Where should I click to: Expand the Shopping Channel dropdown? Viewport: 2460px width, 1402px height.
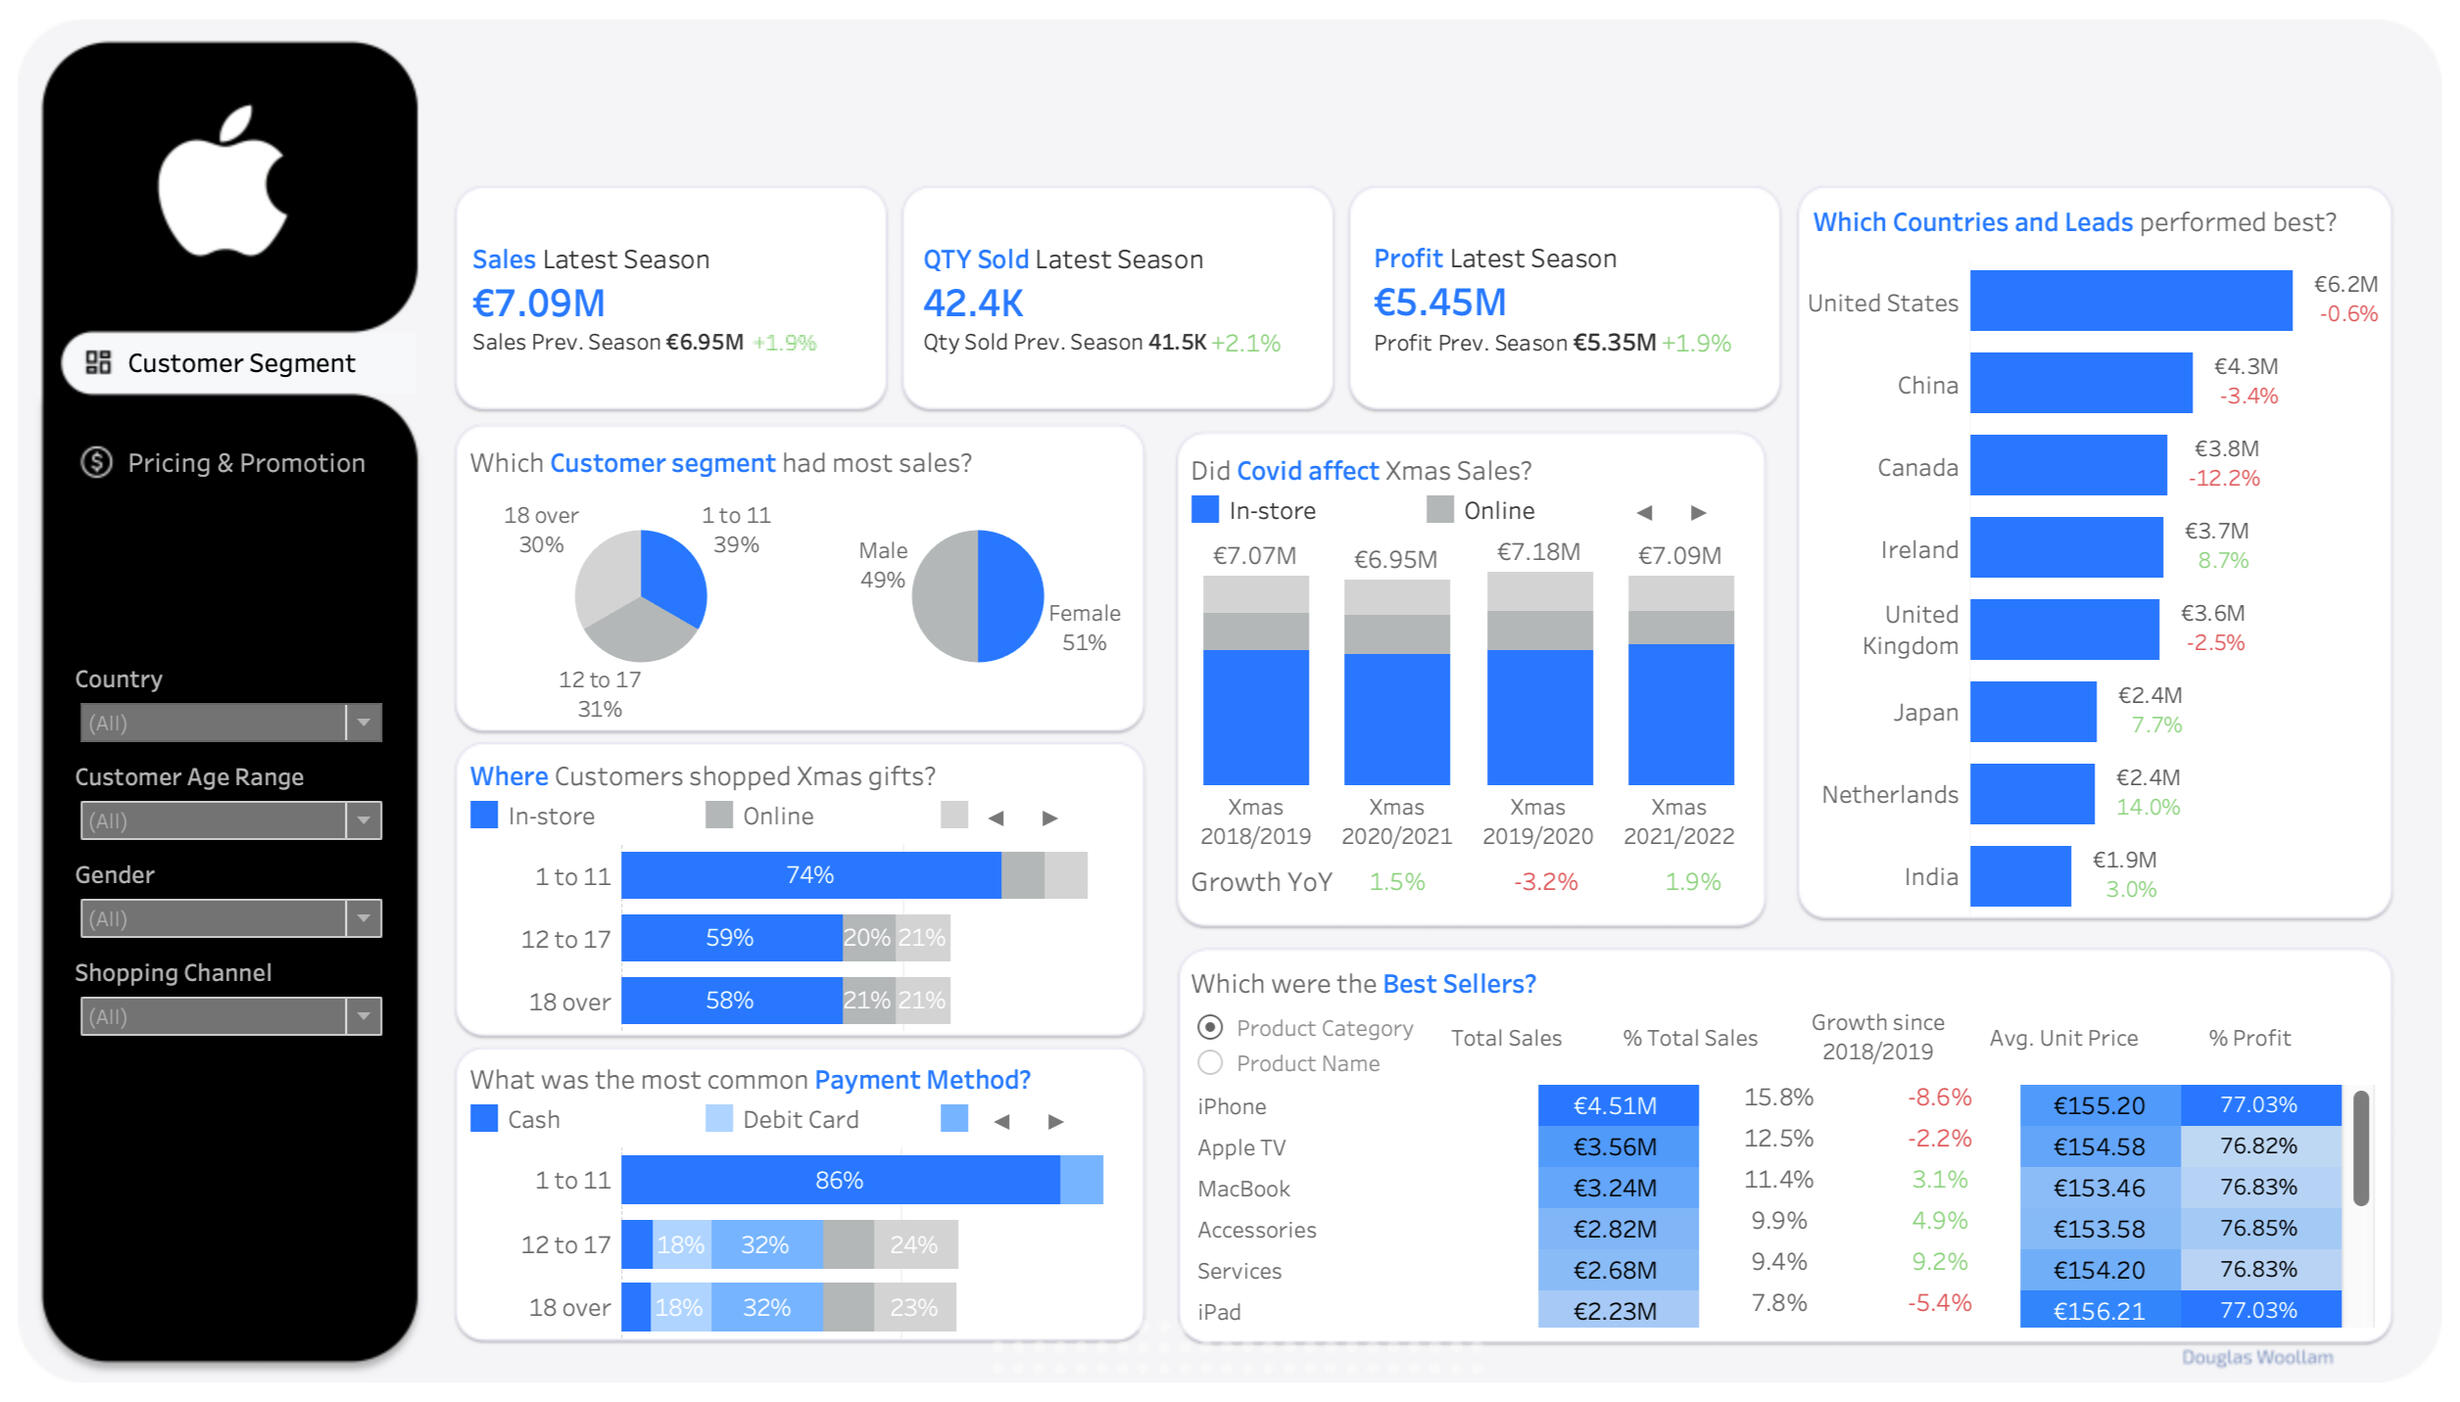pos(364,1016)
